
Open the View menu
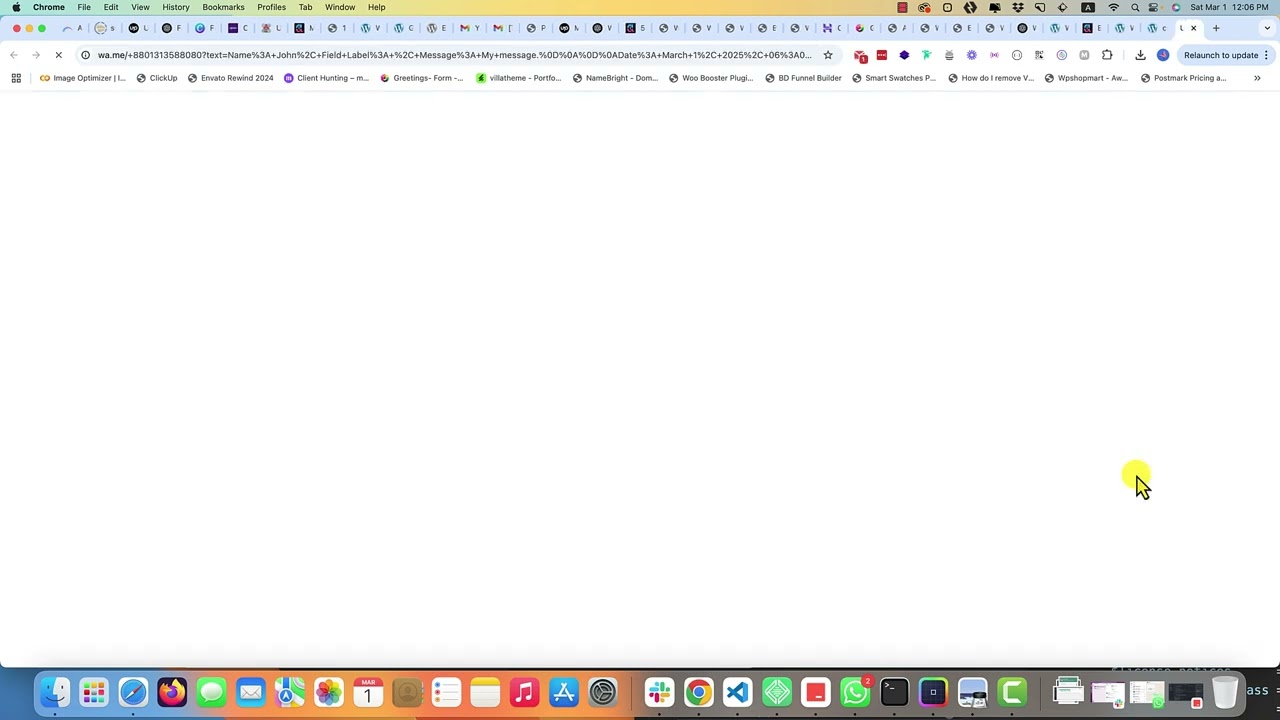[x=140, y=7]
